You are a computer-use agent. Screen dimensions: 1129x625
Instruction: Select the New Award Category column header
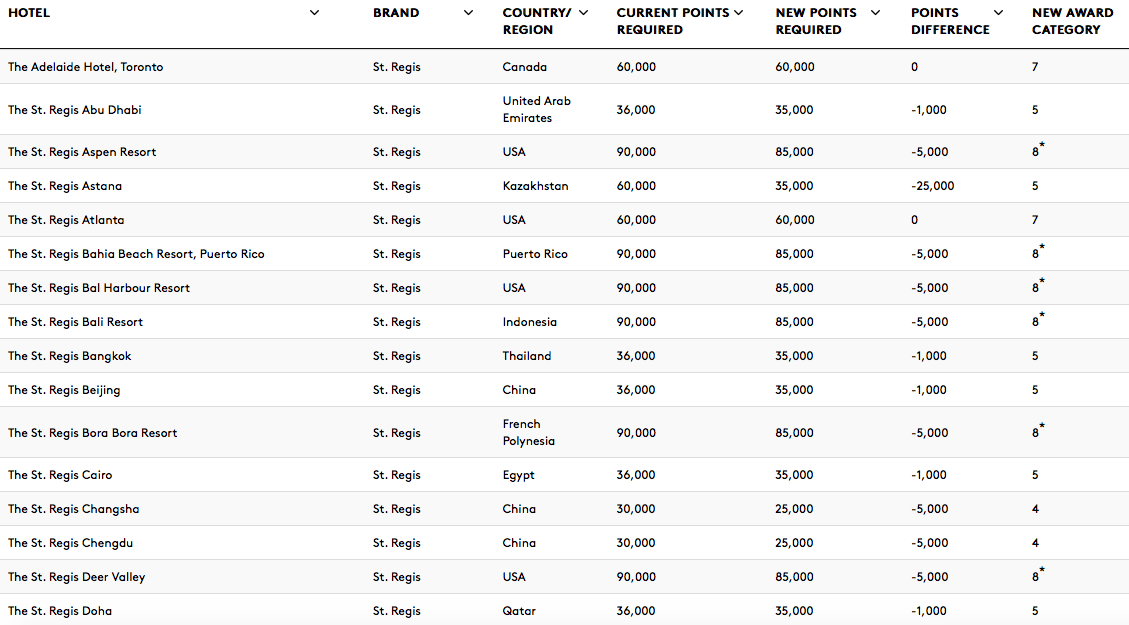1072,21
